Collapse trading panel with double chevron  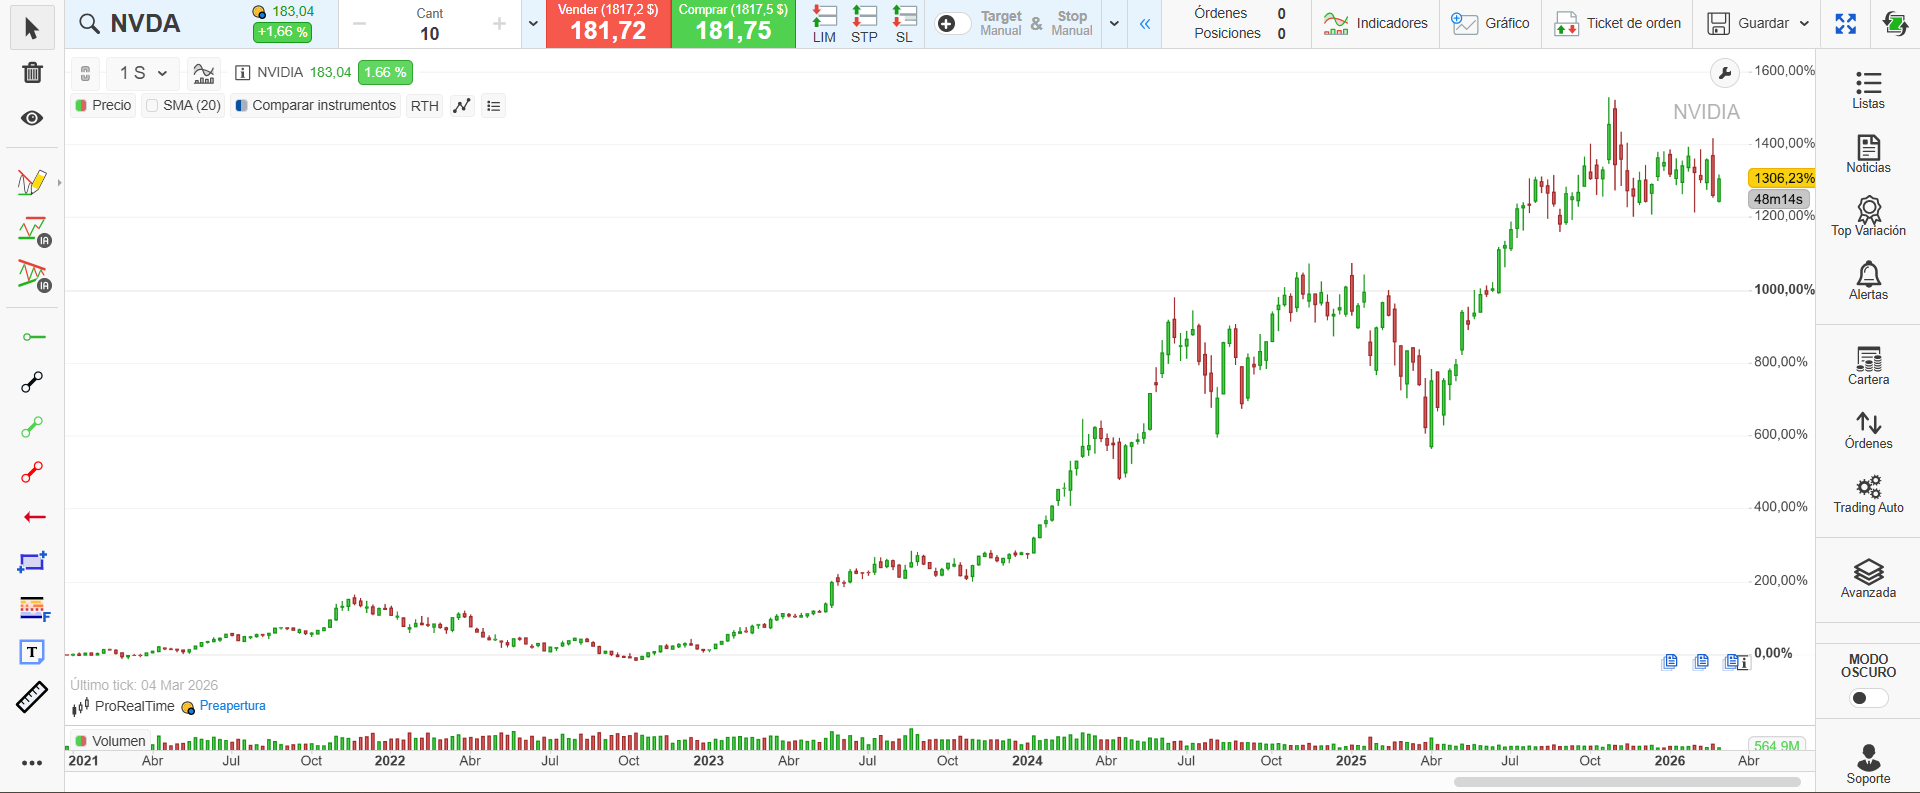[x=1145, y=24]
